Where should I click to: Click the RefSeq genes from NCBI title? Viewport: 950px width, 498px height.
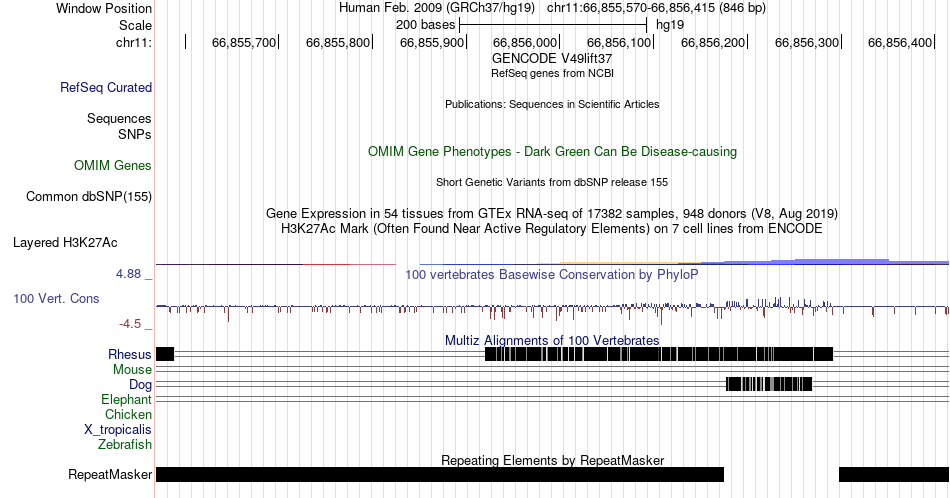coord(552,73)
